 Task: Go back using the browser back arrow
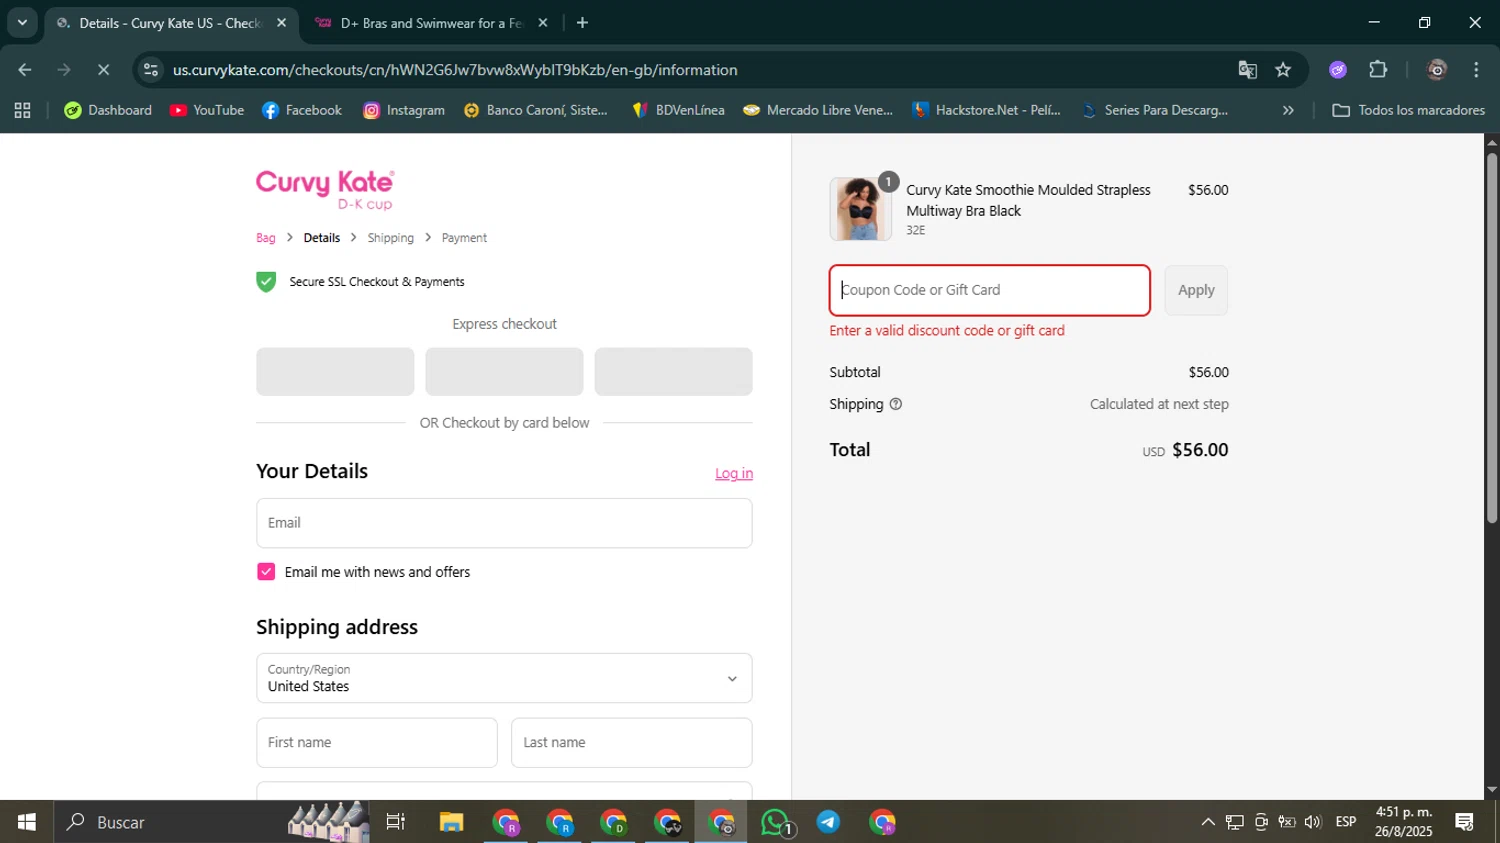(25, 70)
